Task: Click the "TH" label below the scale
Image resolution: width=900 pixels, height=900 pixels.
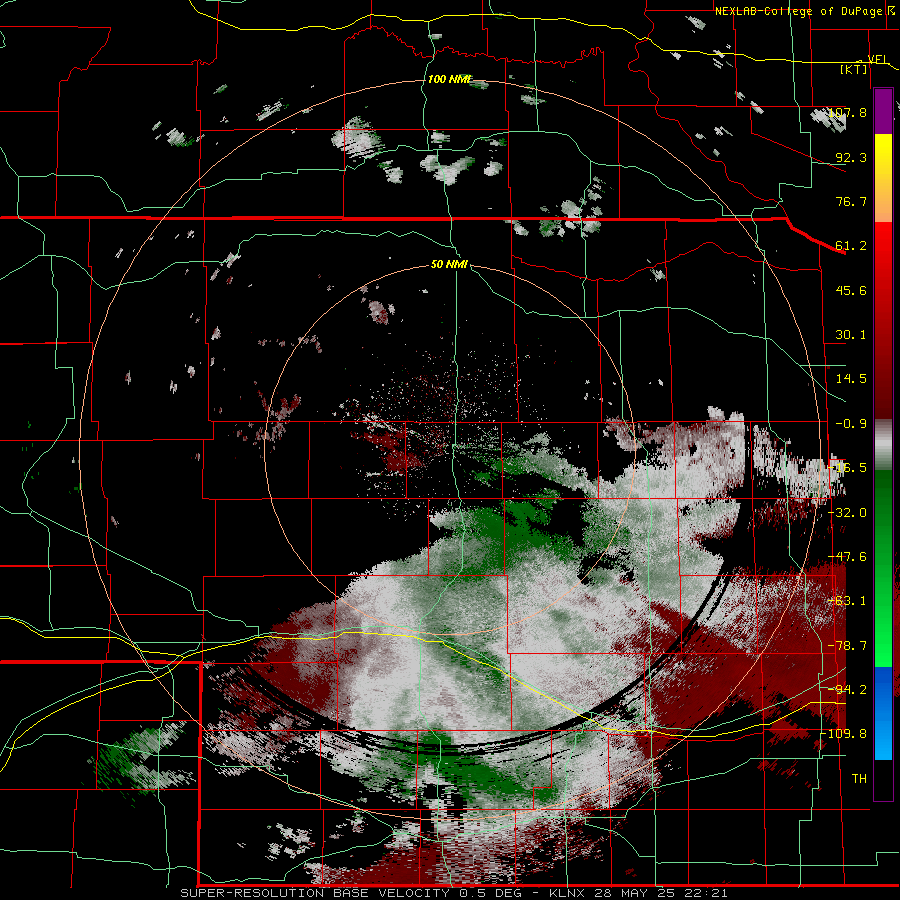Action: (x=859, y=779)
